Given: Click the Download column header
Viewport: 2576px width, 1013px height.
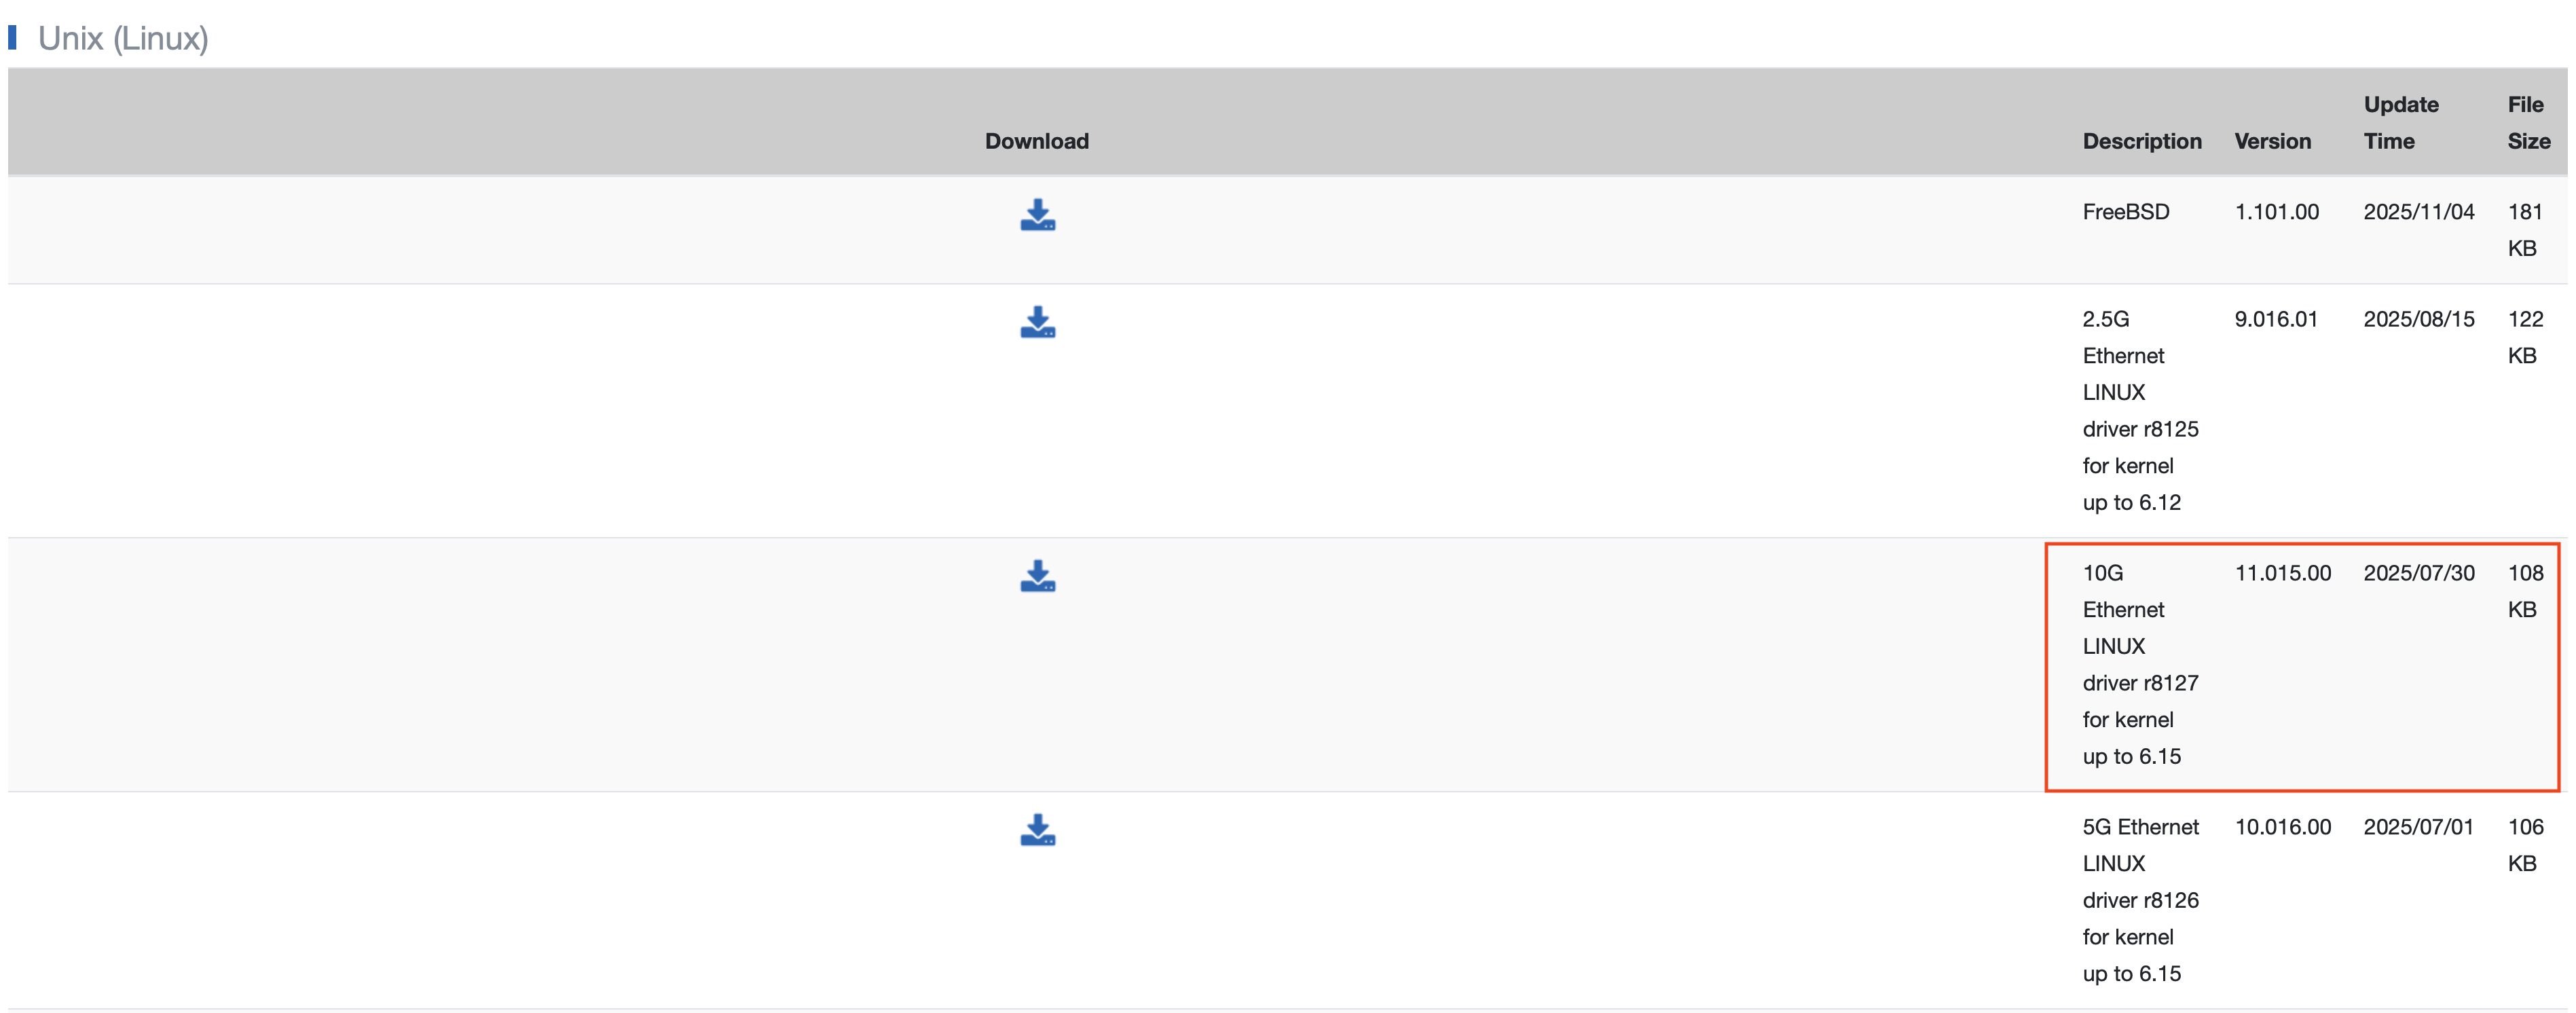Looking at the screenshot, I should pos(1036,141).
